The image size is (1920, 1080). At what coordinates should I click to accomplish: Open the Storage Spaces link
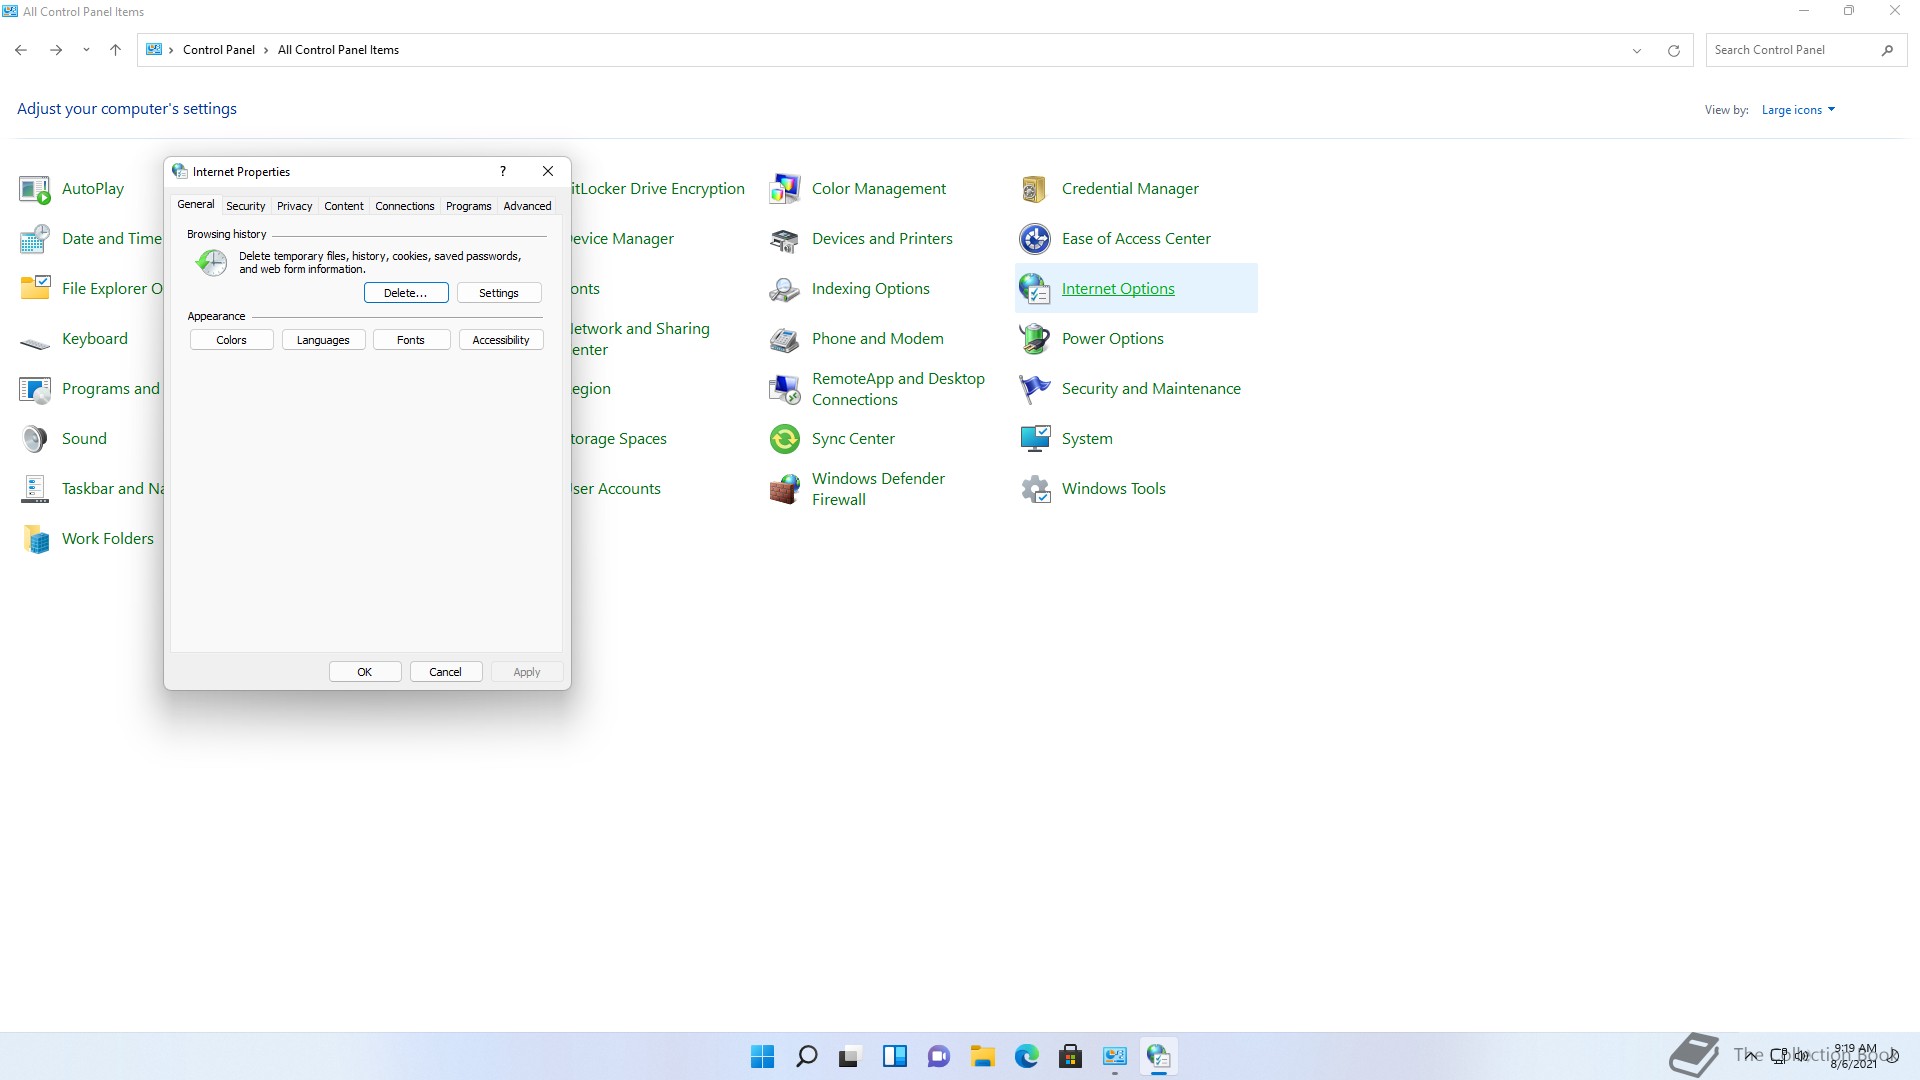(619, 439)
